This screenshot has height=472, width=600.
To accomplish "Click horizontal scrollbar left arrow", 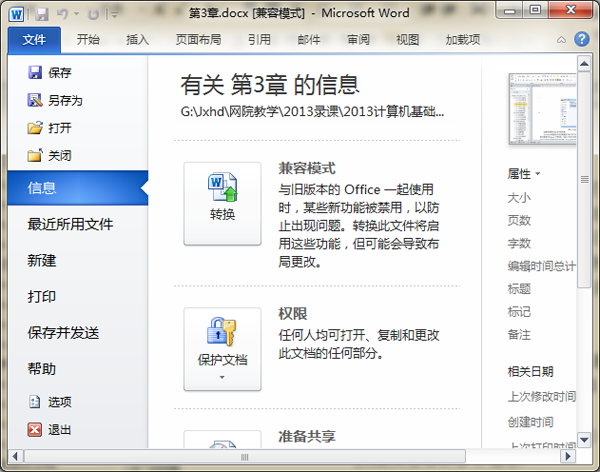I will [x=15, y=456].
